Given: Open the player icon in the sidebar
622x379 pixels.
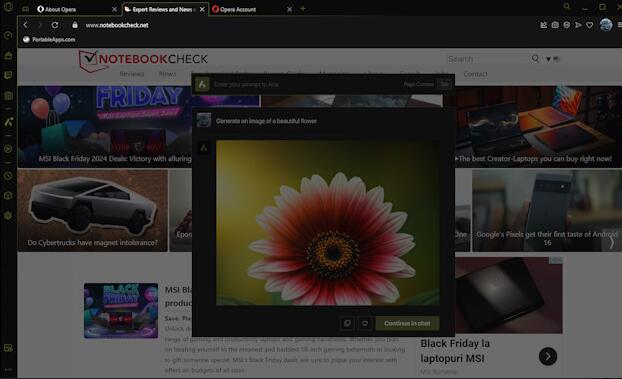Looking at the screenshot, I should coord(8,149).
